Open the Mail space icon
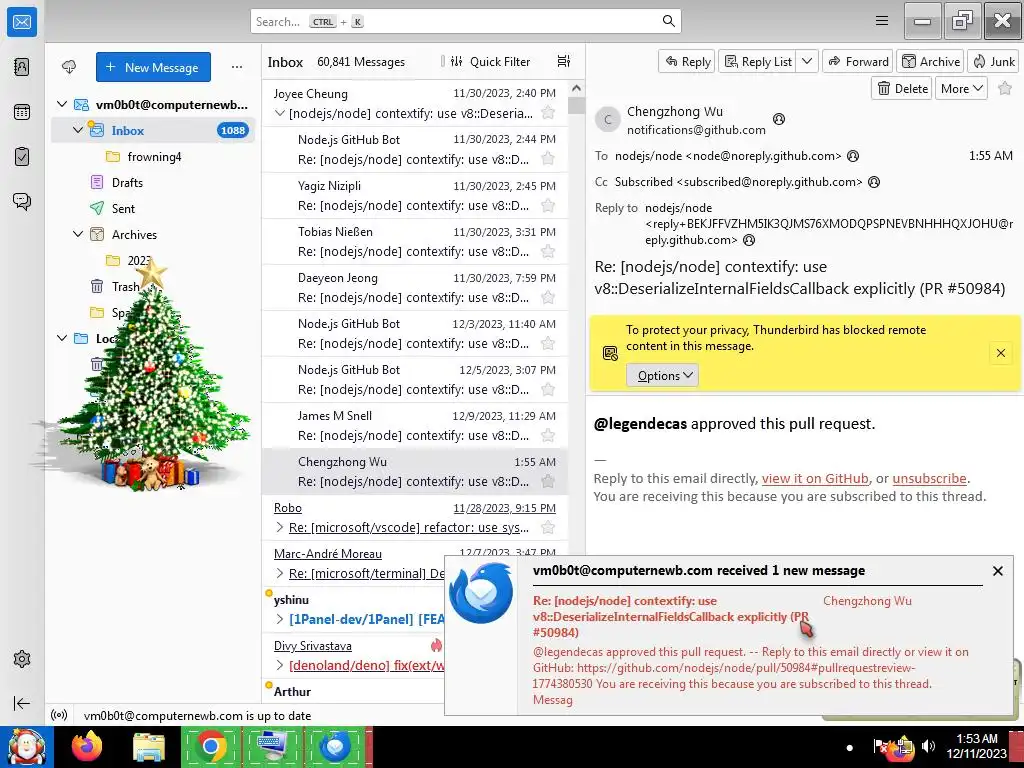This screenshot has width=1024, height=768. click(22, 22)
